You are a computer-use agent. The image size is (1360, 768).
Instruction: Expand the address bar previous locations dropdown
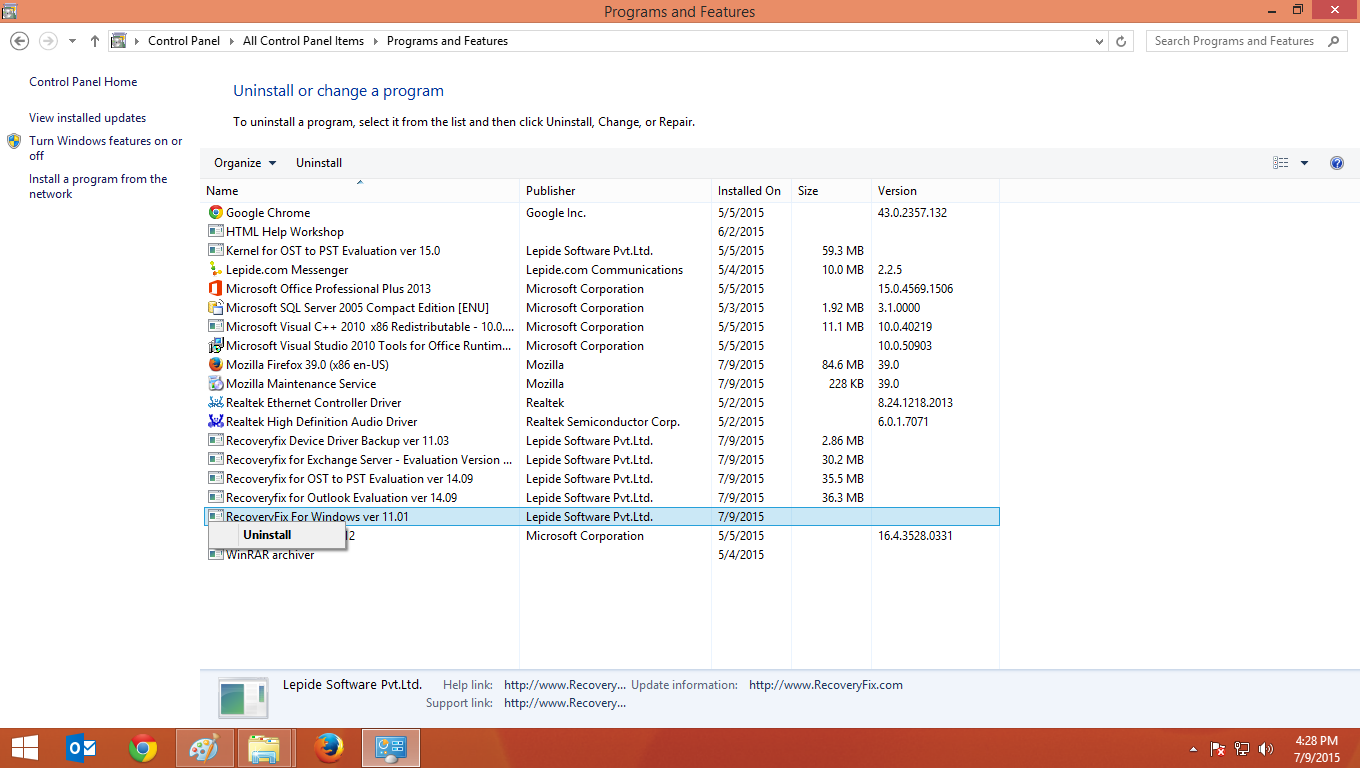pyautogui.click(x=1099, y=41)
